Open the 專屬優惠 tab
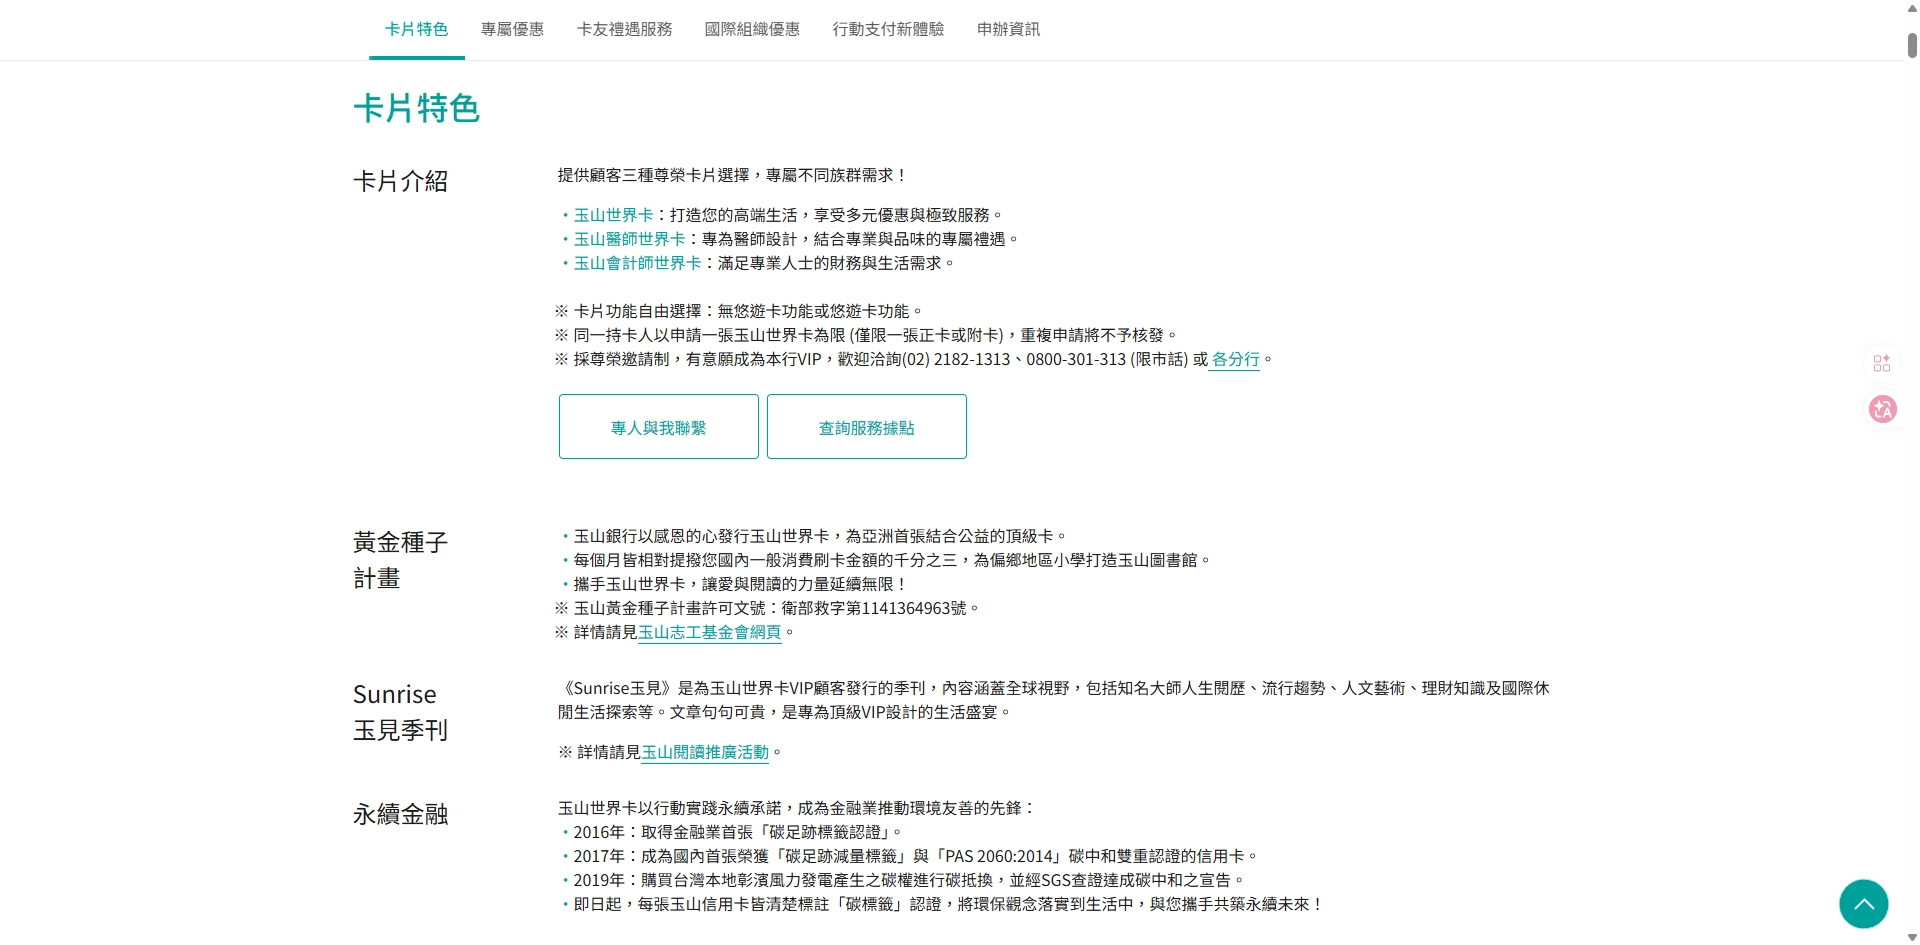 [x=512, y=30]
